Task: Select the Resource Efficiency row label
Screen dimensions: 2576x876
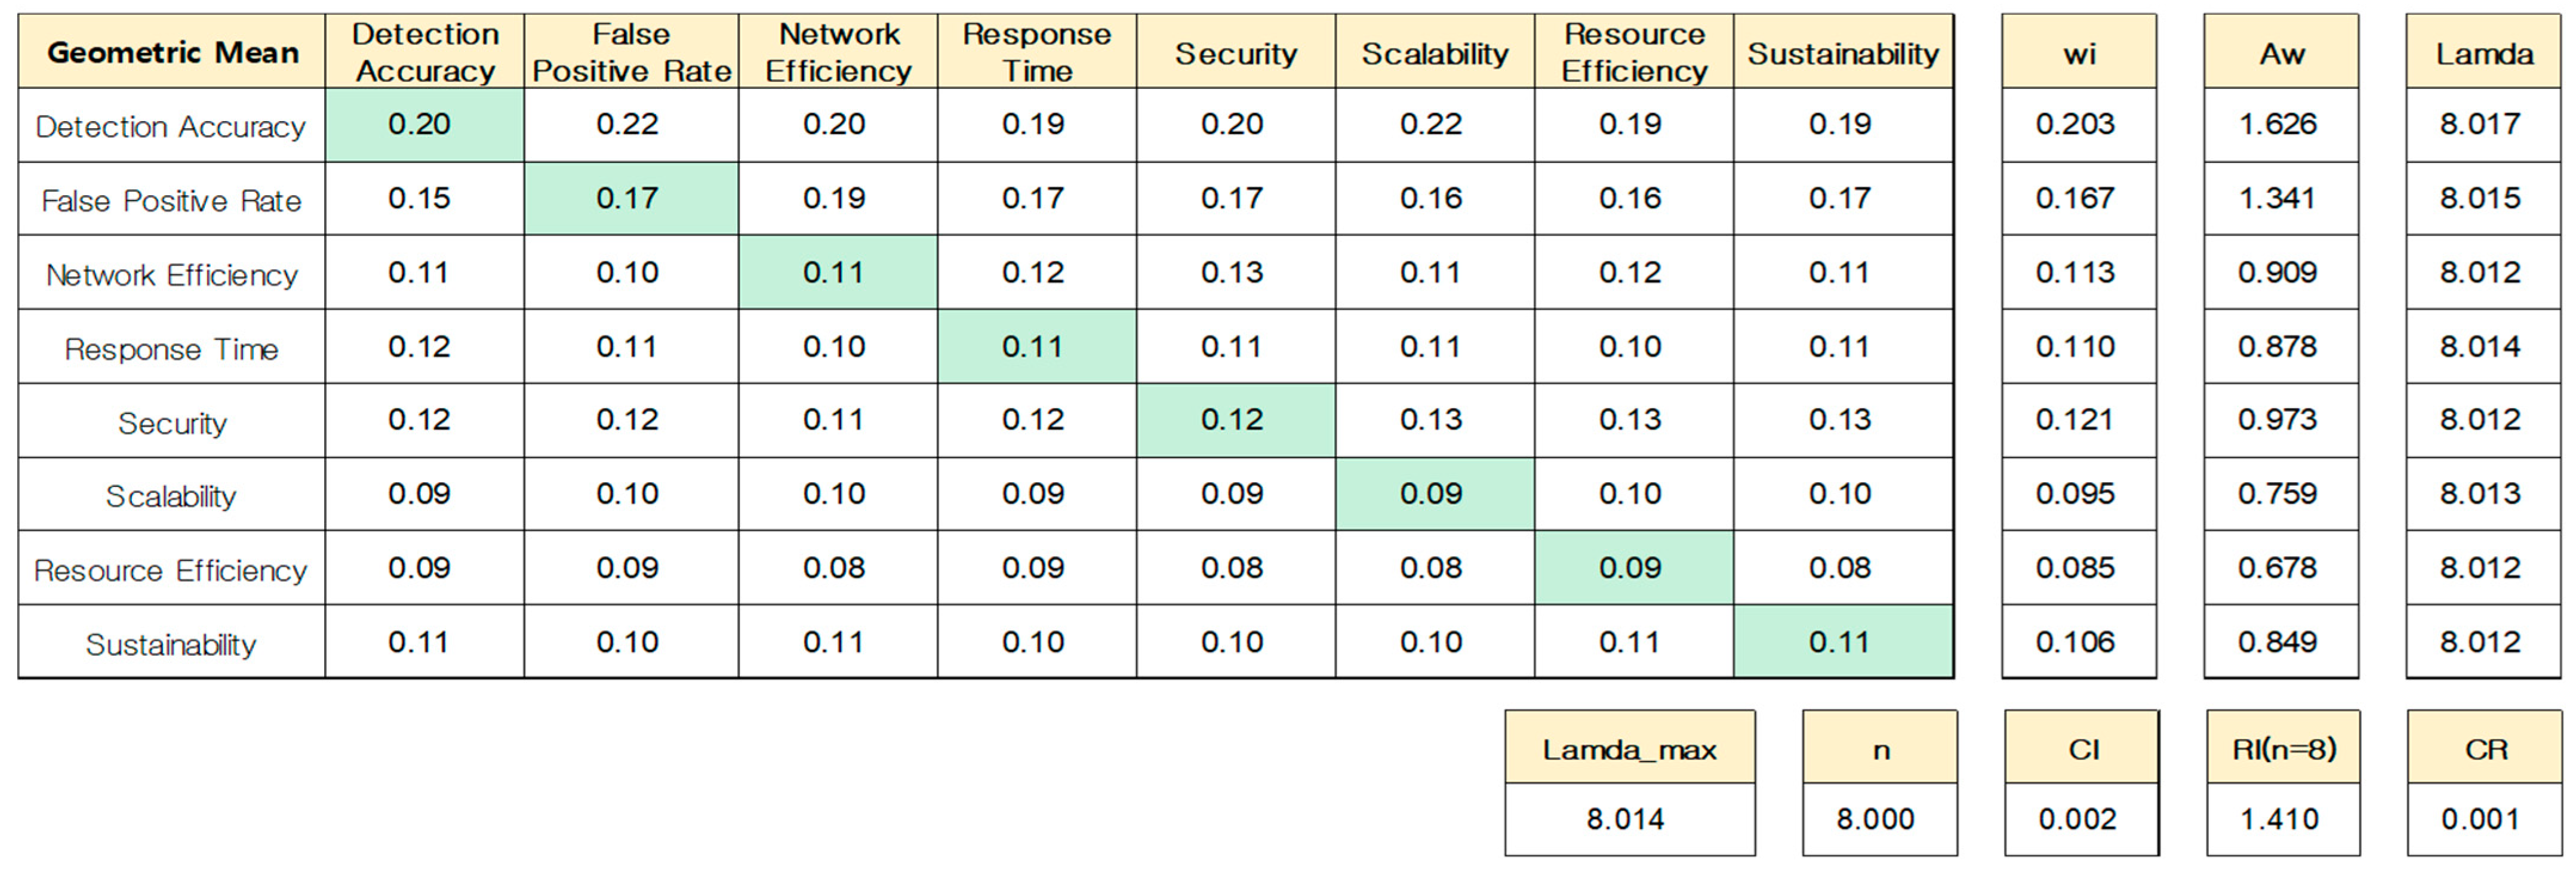Action: (x=171, y=570)
